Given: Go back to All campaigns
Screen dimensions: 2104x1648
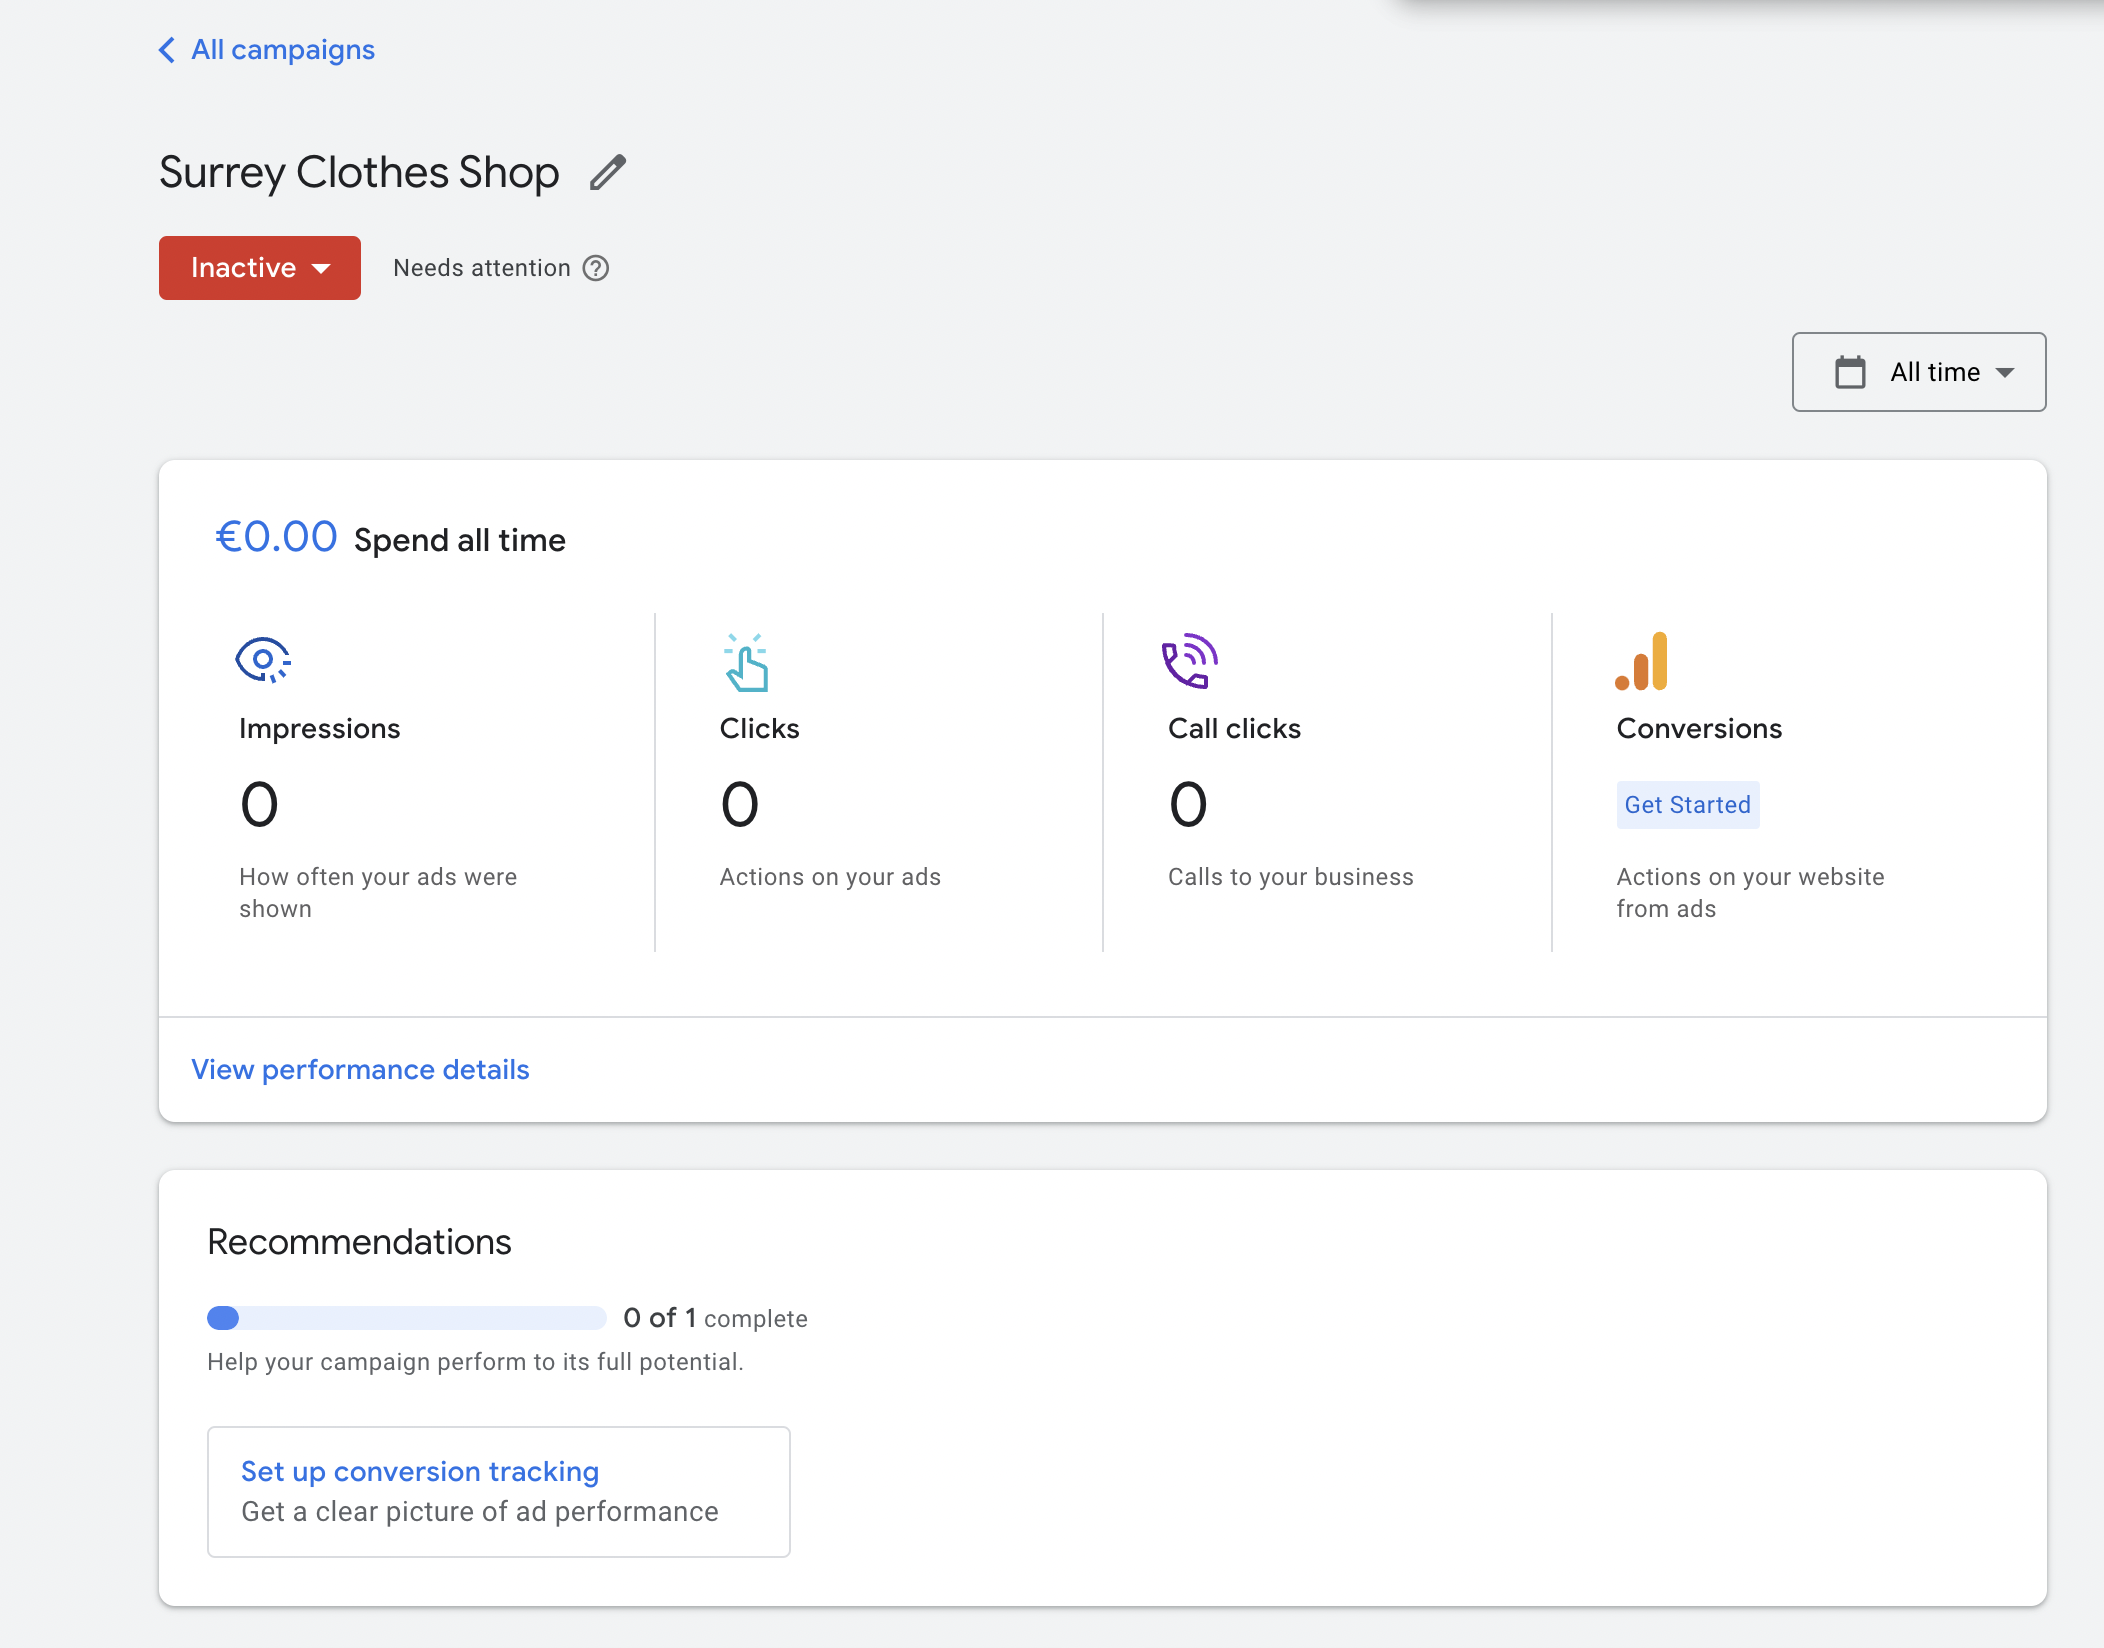Looking at the screenshot, I should 282,50.
